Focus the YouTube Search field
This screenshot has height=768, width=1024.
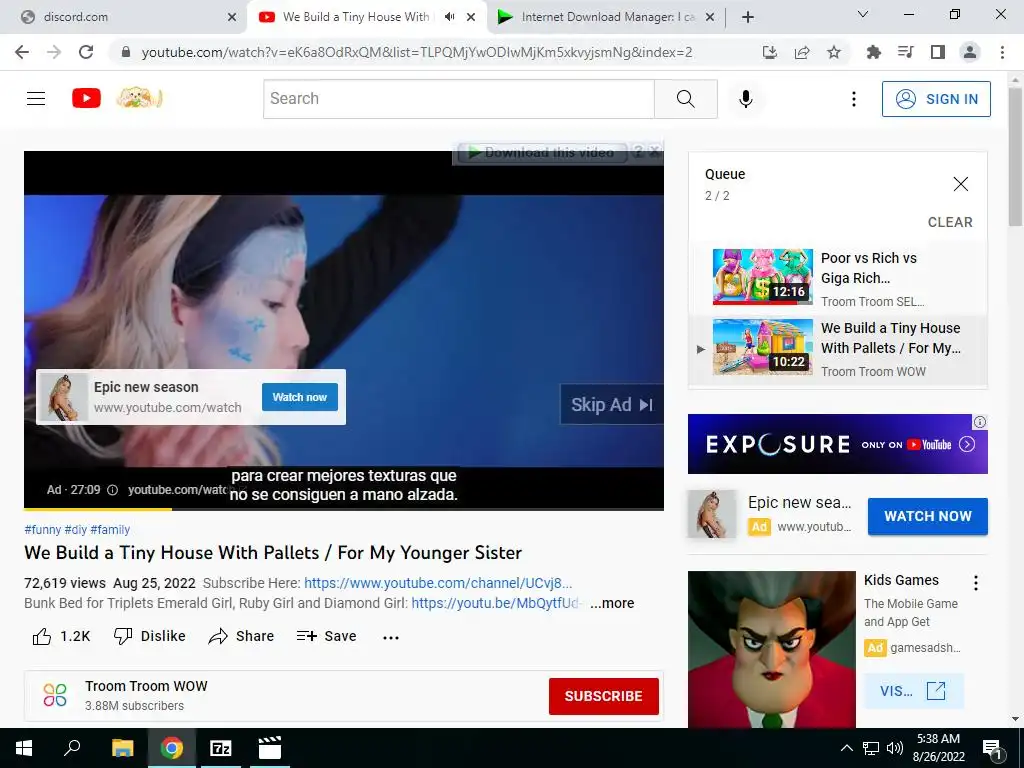(x=458, y=99)
